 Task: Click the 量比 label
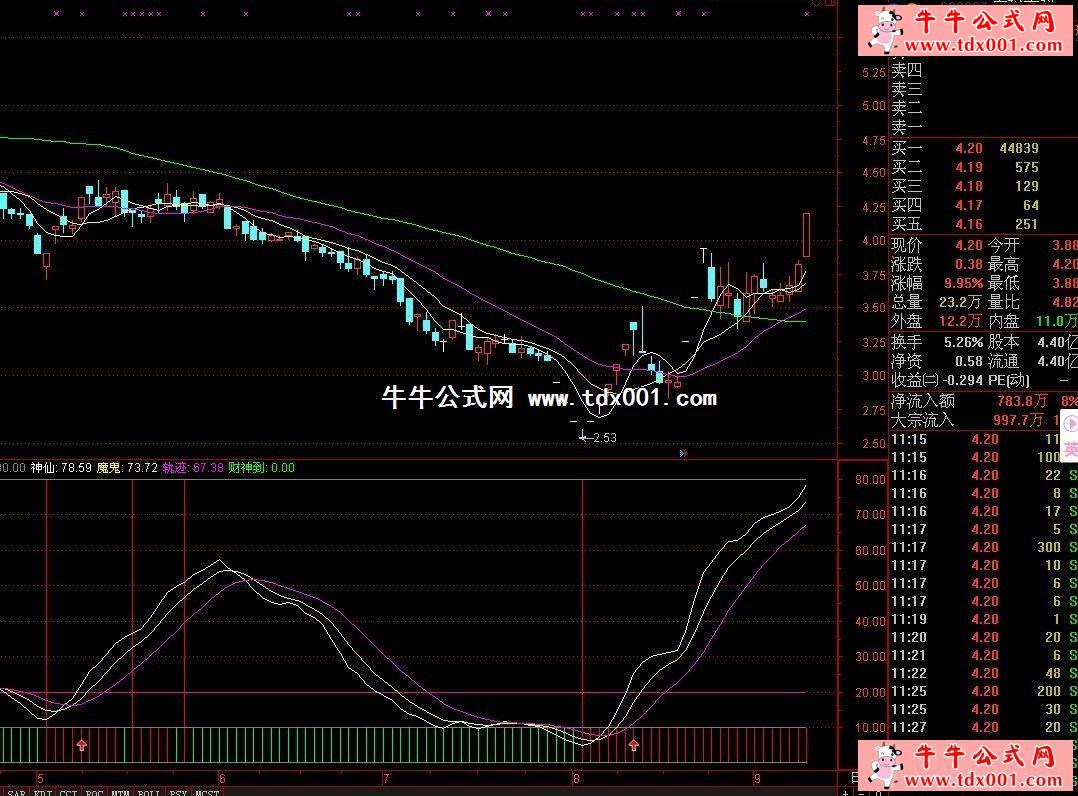click(x=1004, y=302)
